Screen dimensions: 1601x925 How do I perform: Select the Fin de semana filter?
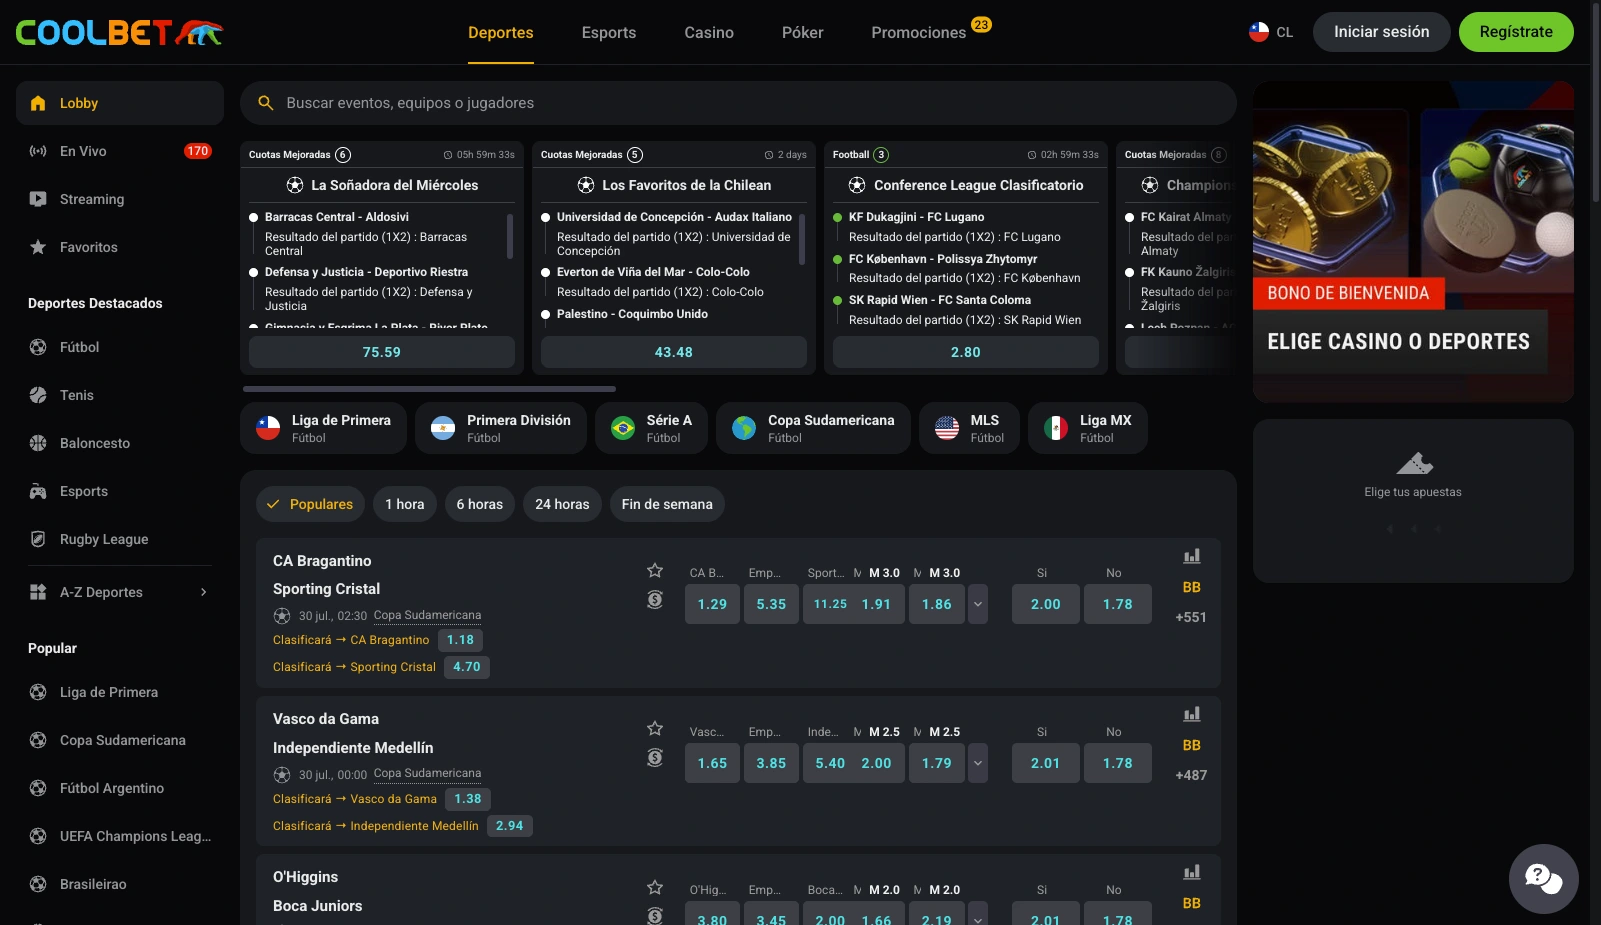[667, 504]
